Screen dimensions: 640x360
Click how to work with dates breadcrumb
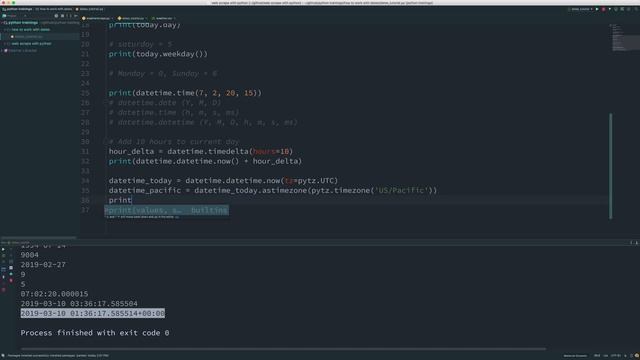coord(54,9)
